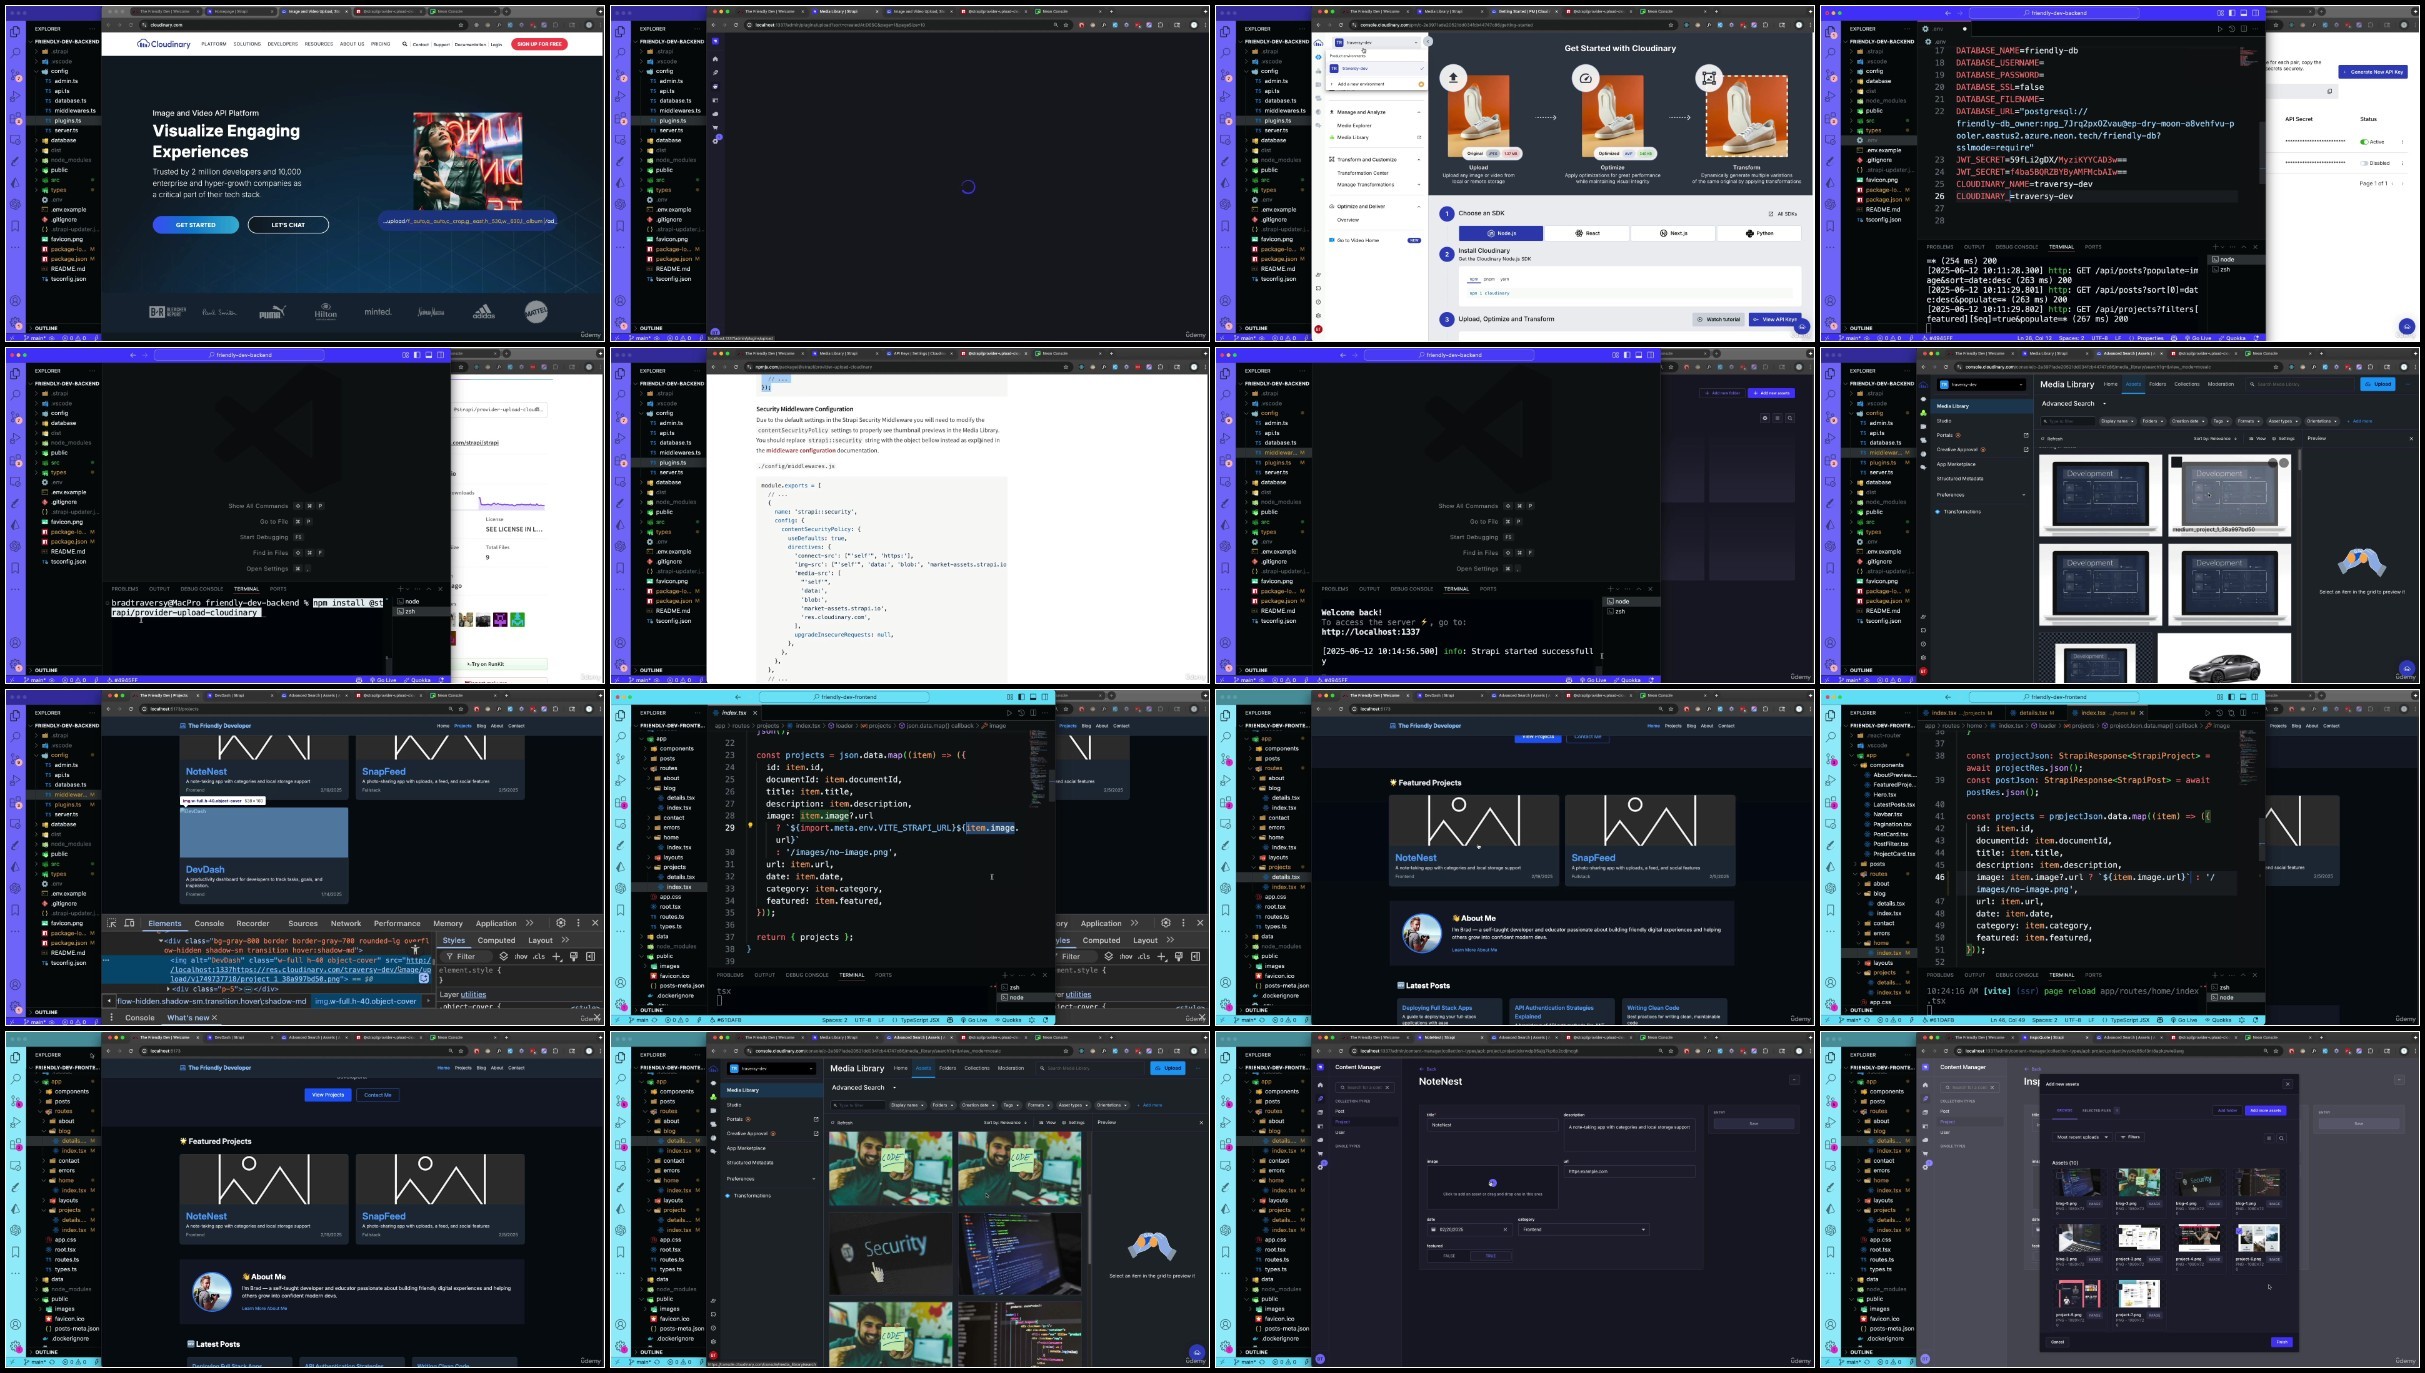Open VS Code Explorer icon in Cloudinary homepage frame
The height and width of the screenshot is (1373, 2425).
15,33
